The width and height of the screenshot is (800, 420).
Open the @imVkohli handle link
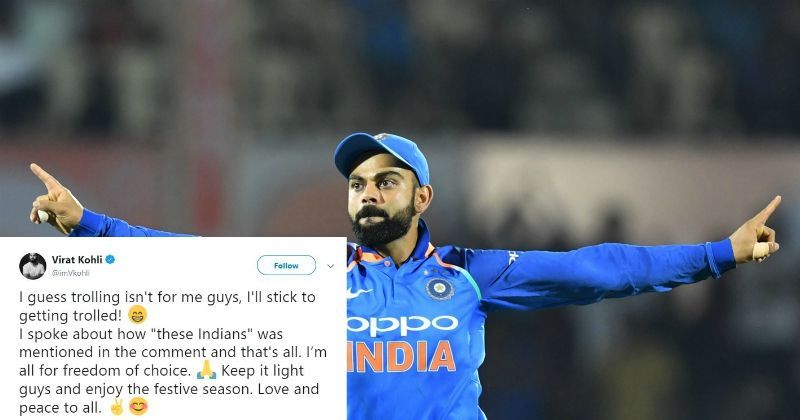click(x=70, y=273)
